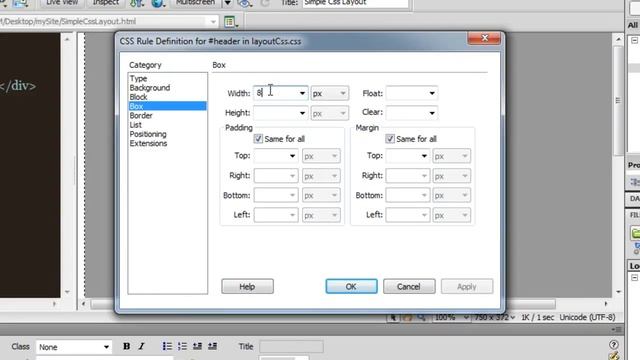Open the View options icon beside address bar
640x360 pixels.
click(231, 22)
